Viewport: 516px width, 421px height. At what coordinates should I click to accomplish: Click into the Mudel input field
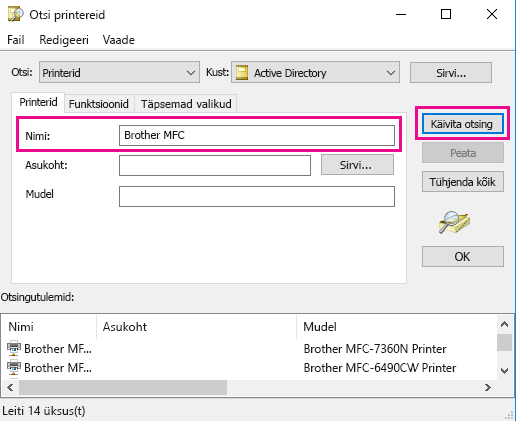click(257, 197)
